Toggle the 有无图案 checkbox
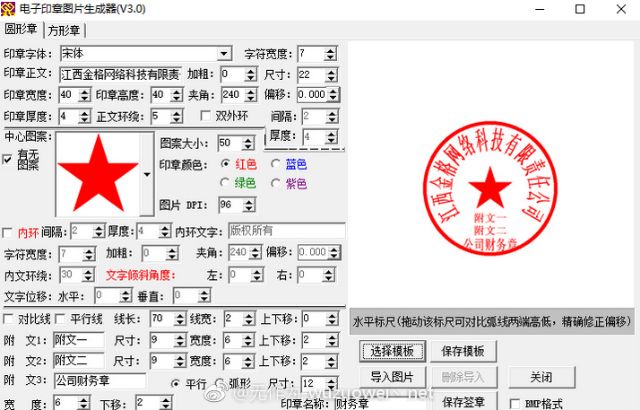This screenshot has height=410, width=640. click(x=7, y=159)
